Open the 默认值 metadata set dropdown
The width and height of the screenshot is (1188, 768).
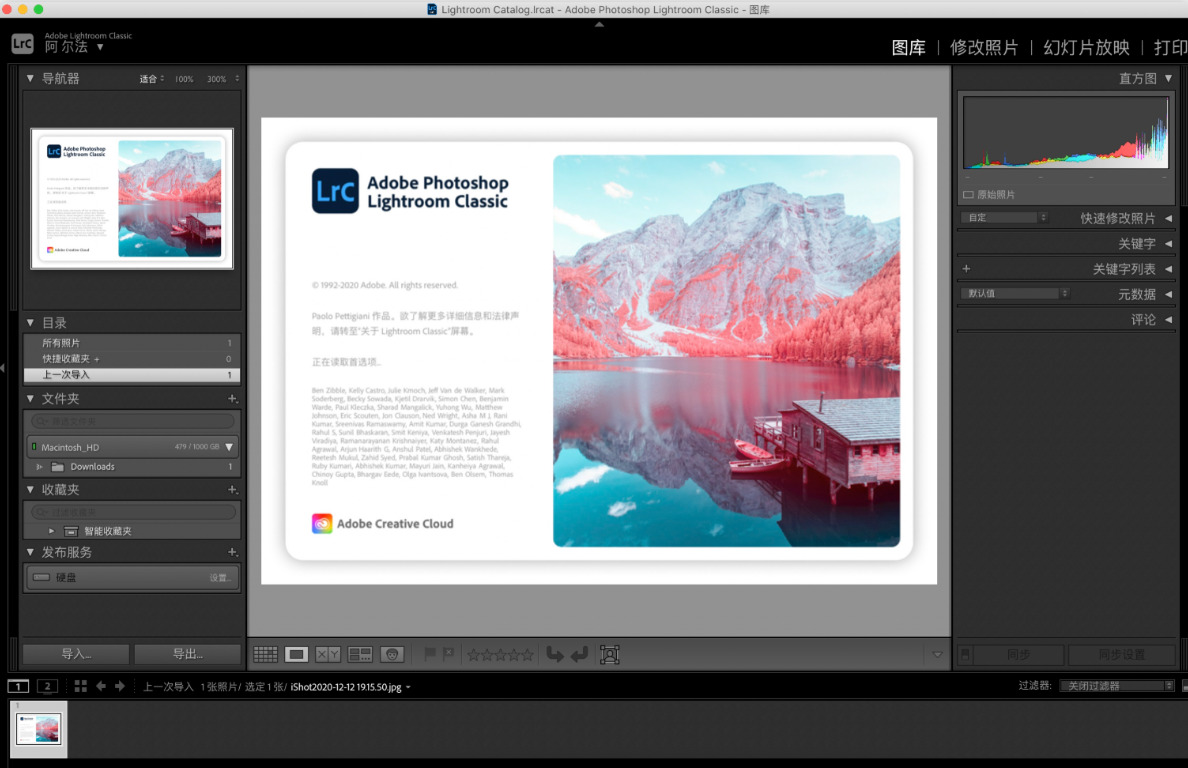[x=1014, y=293]
